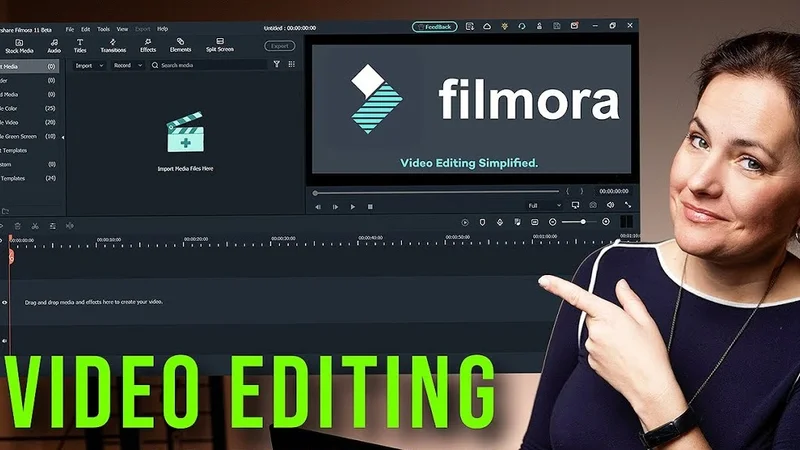Stop the preview playback

[370, 207]
